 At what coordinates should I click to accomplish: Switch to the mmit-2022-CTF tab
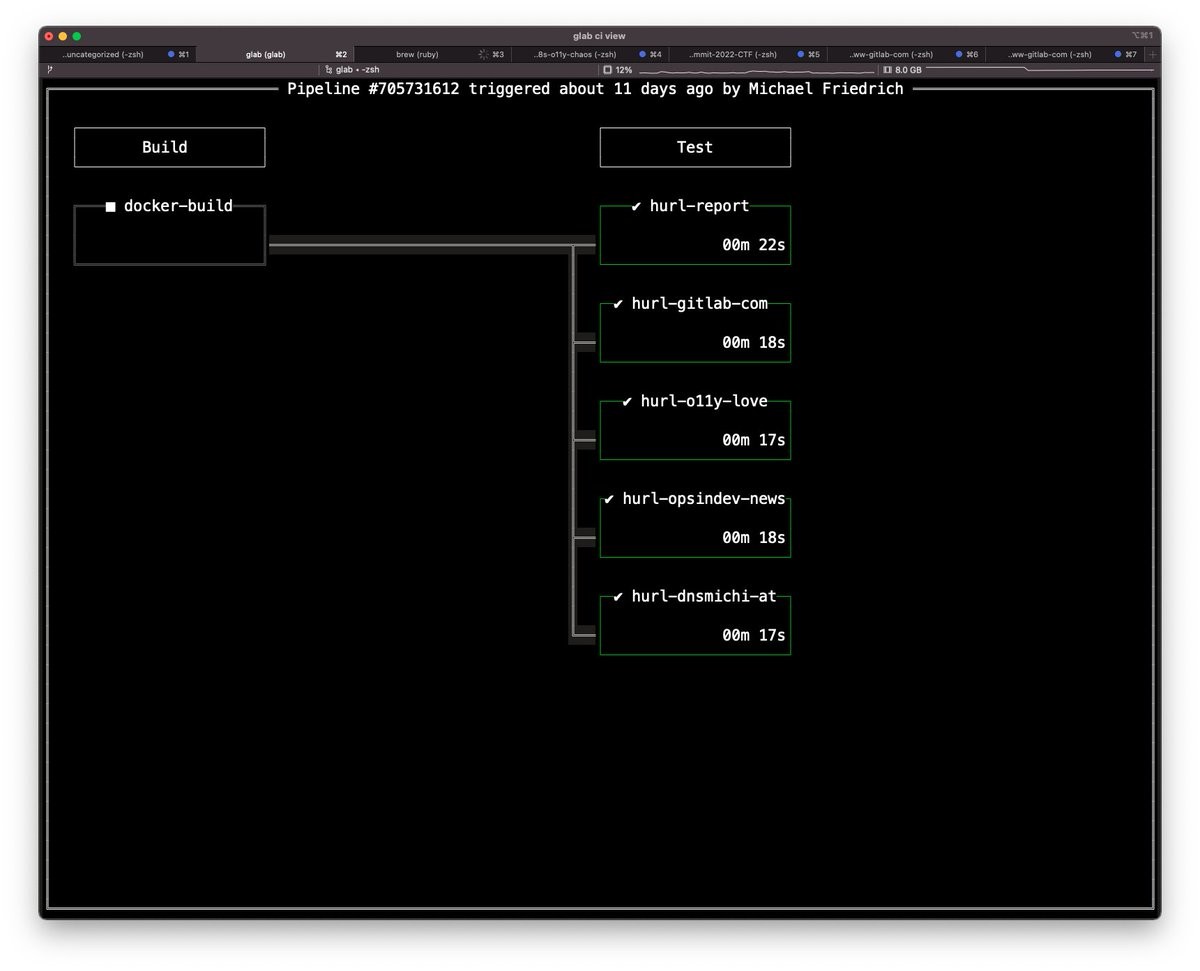[731, 54]
